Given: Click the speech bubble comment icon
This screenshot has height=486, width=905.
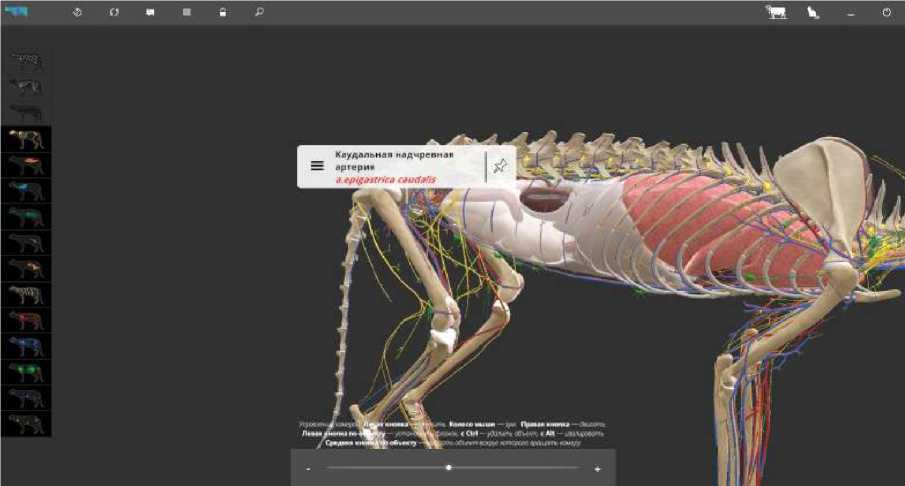Looking at the screenshot, I should pos(150,13).
